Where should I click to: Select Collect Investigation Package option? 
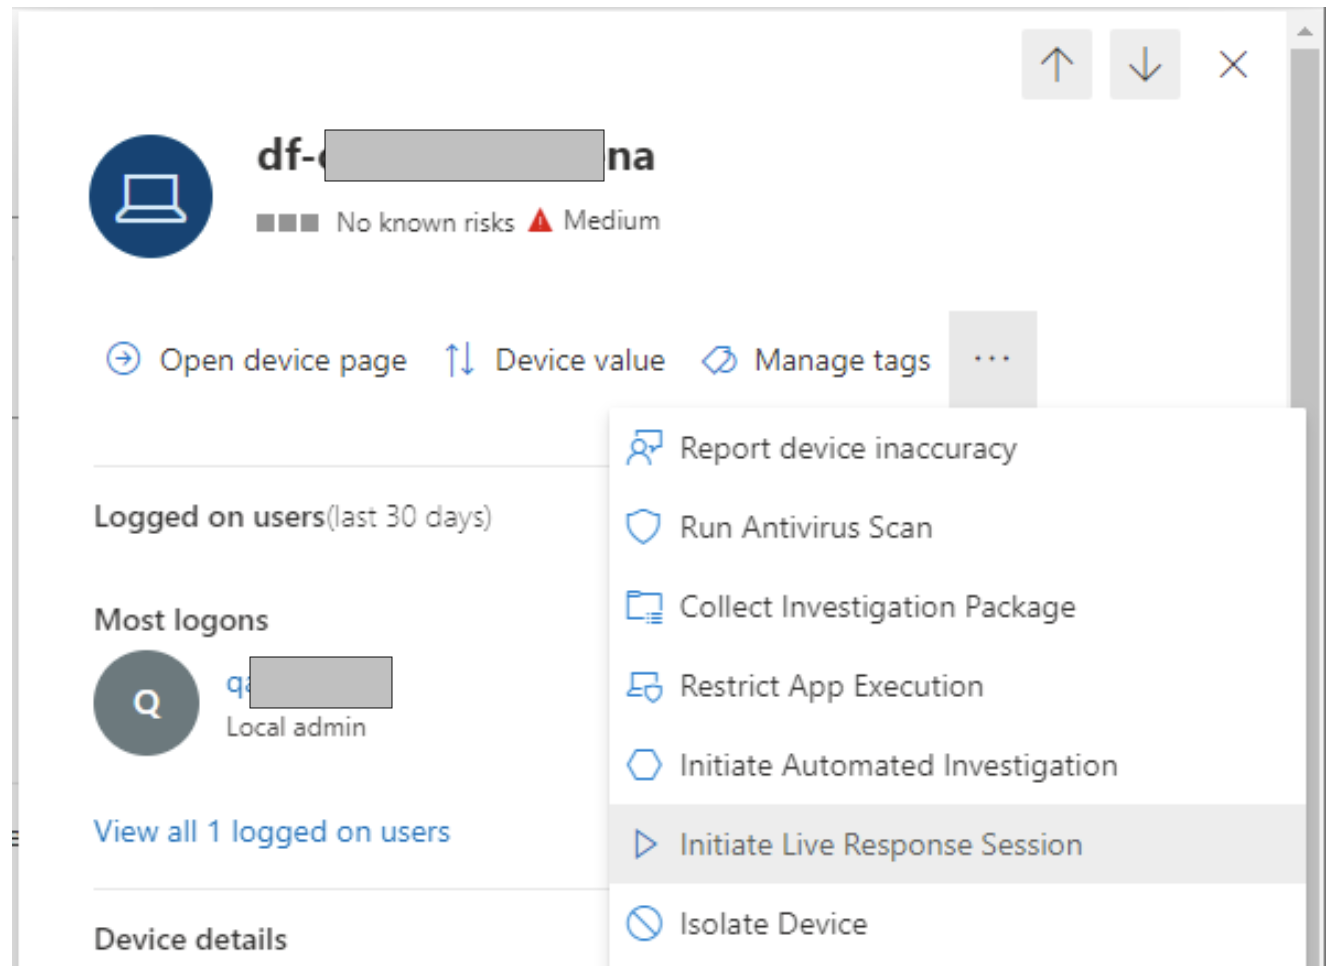876,607
